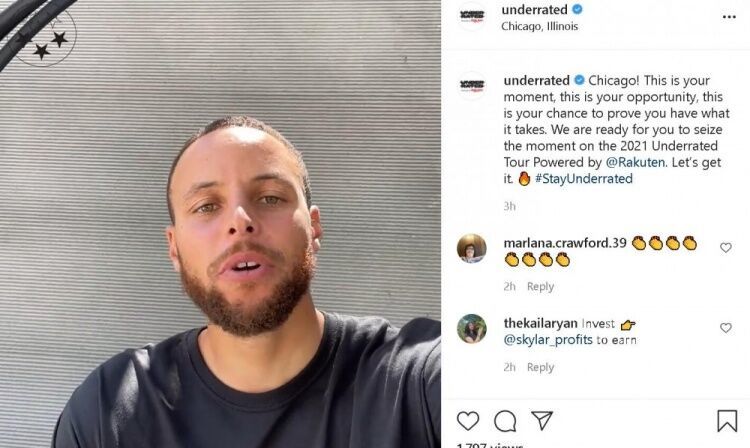Play or pause the video post
Screen dimensions: 750x448
220,224
